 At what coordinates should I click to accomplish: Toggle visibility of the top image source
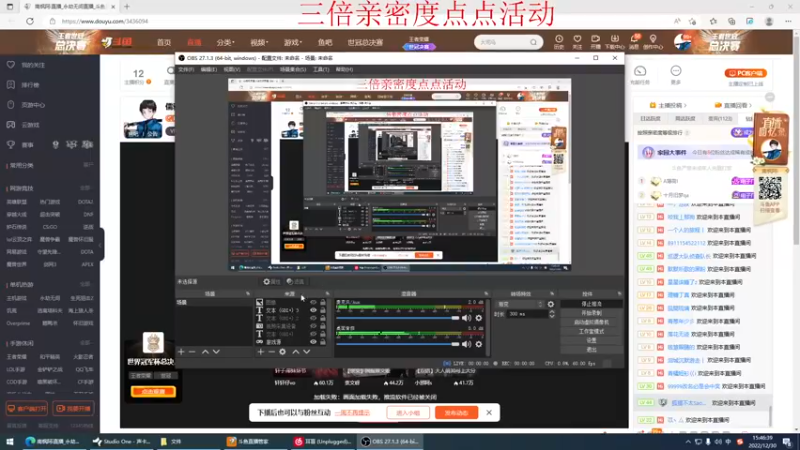(x=313, y=302)
